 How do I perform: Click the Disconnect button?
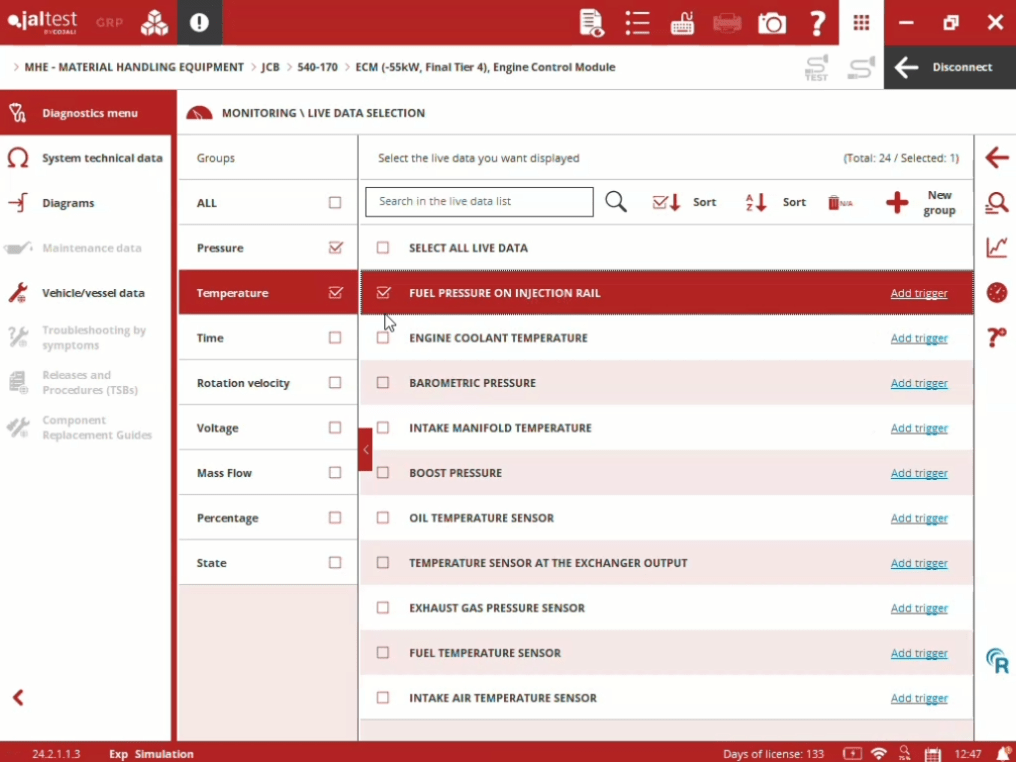click(x=949, y=67)
